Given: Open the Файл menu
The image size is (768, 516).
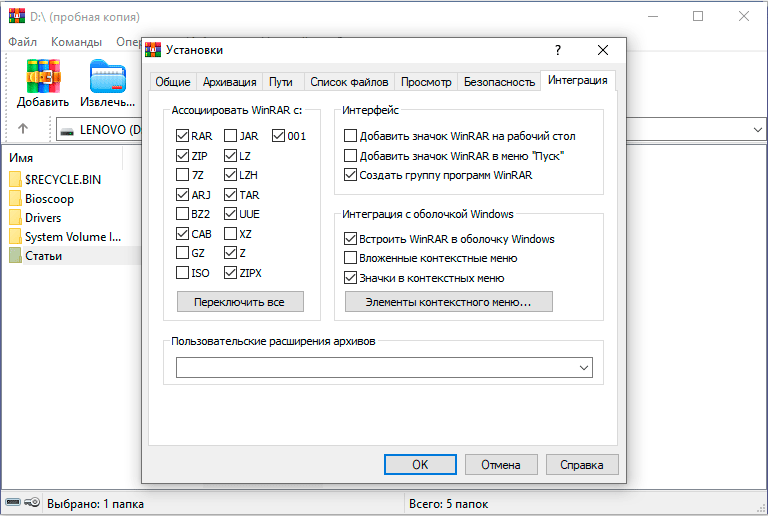Looking at the screenshot, I should pyautogui.click(x=22, y=42).
